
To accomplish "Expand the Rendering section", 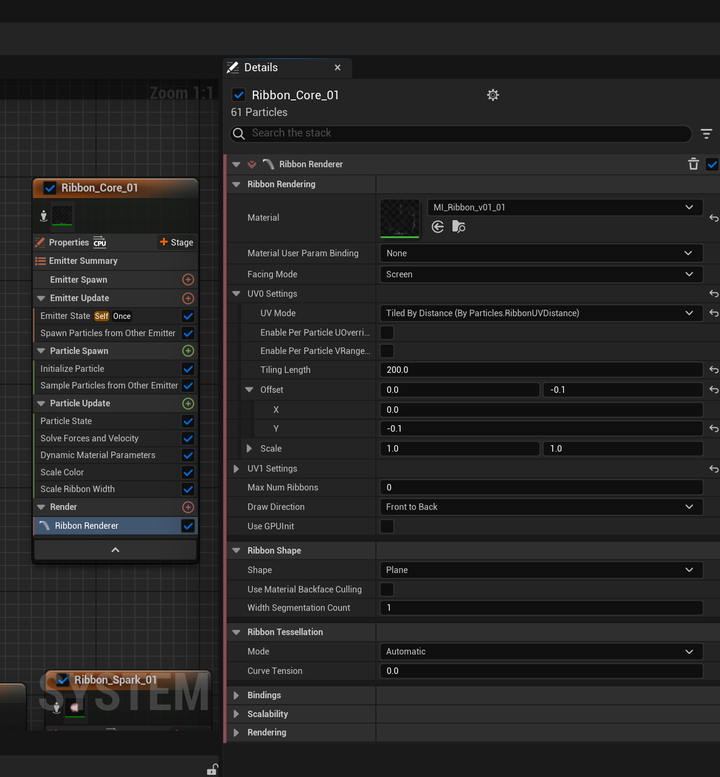I will point(236,732).
